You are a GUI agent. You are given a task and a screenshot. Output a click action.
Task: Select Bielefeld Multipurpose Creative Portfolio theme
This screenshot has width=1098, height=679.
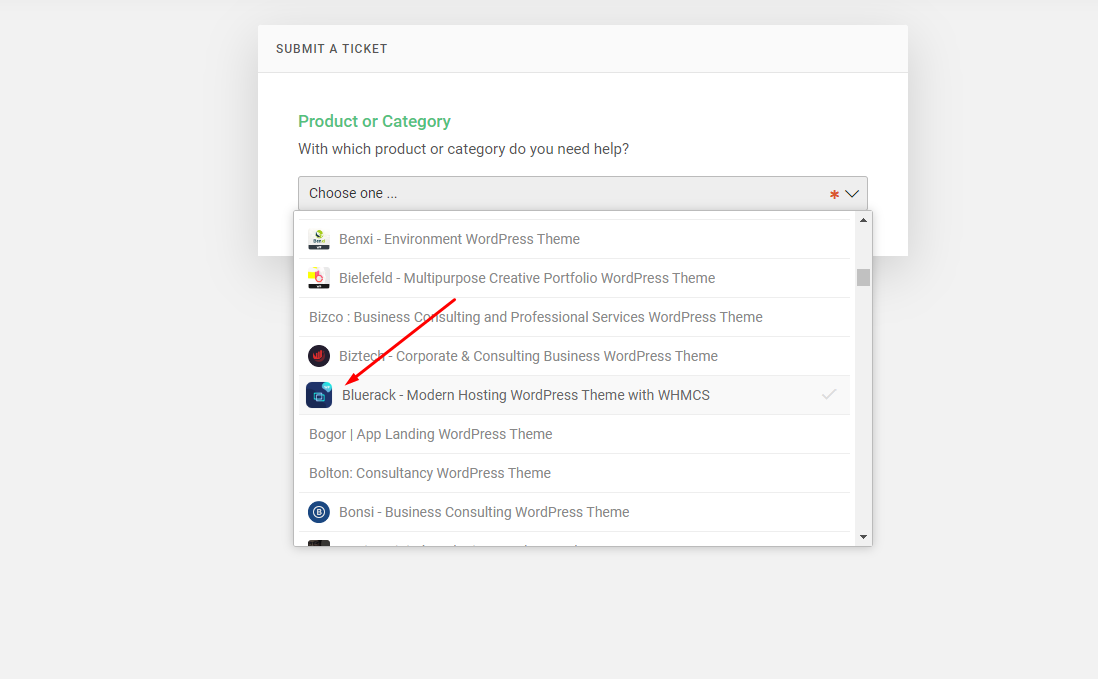[574, 278]
